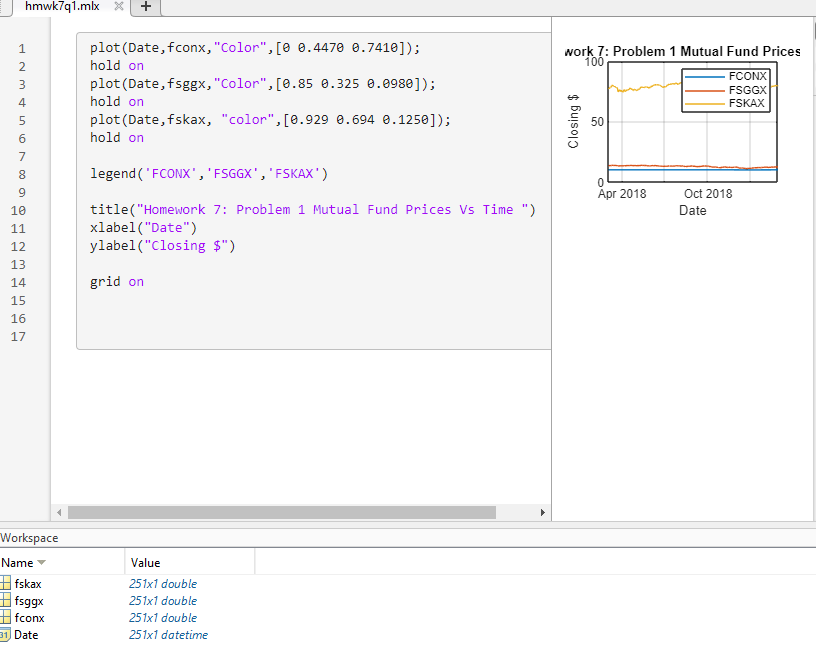Click the right arrow of horizontal scrollbar
The width and height of the screenshot is (816, 652).
point(543,513)
